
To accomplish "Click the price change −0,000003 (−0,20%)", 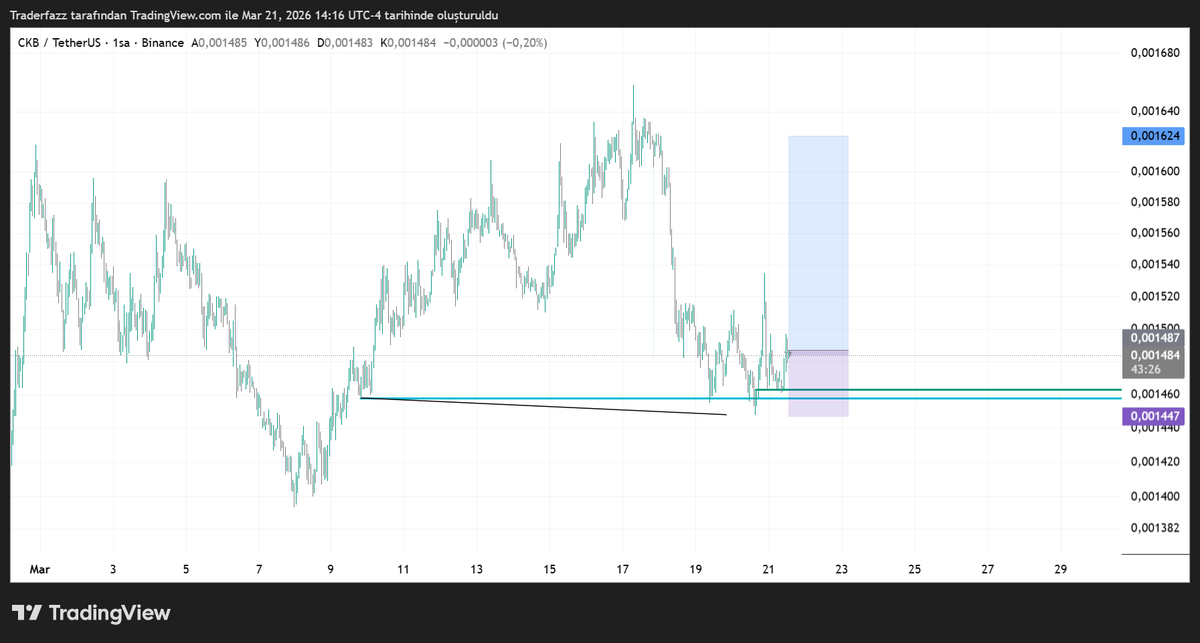I will point(496,43).
